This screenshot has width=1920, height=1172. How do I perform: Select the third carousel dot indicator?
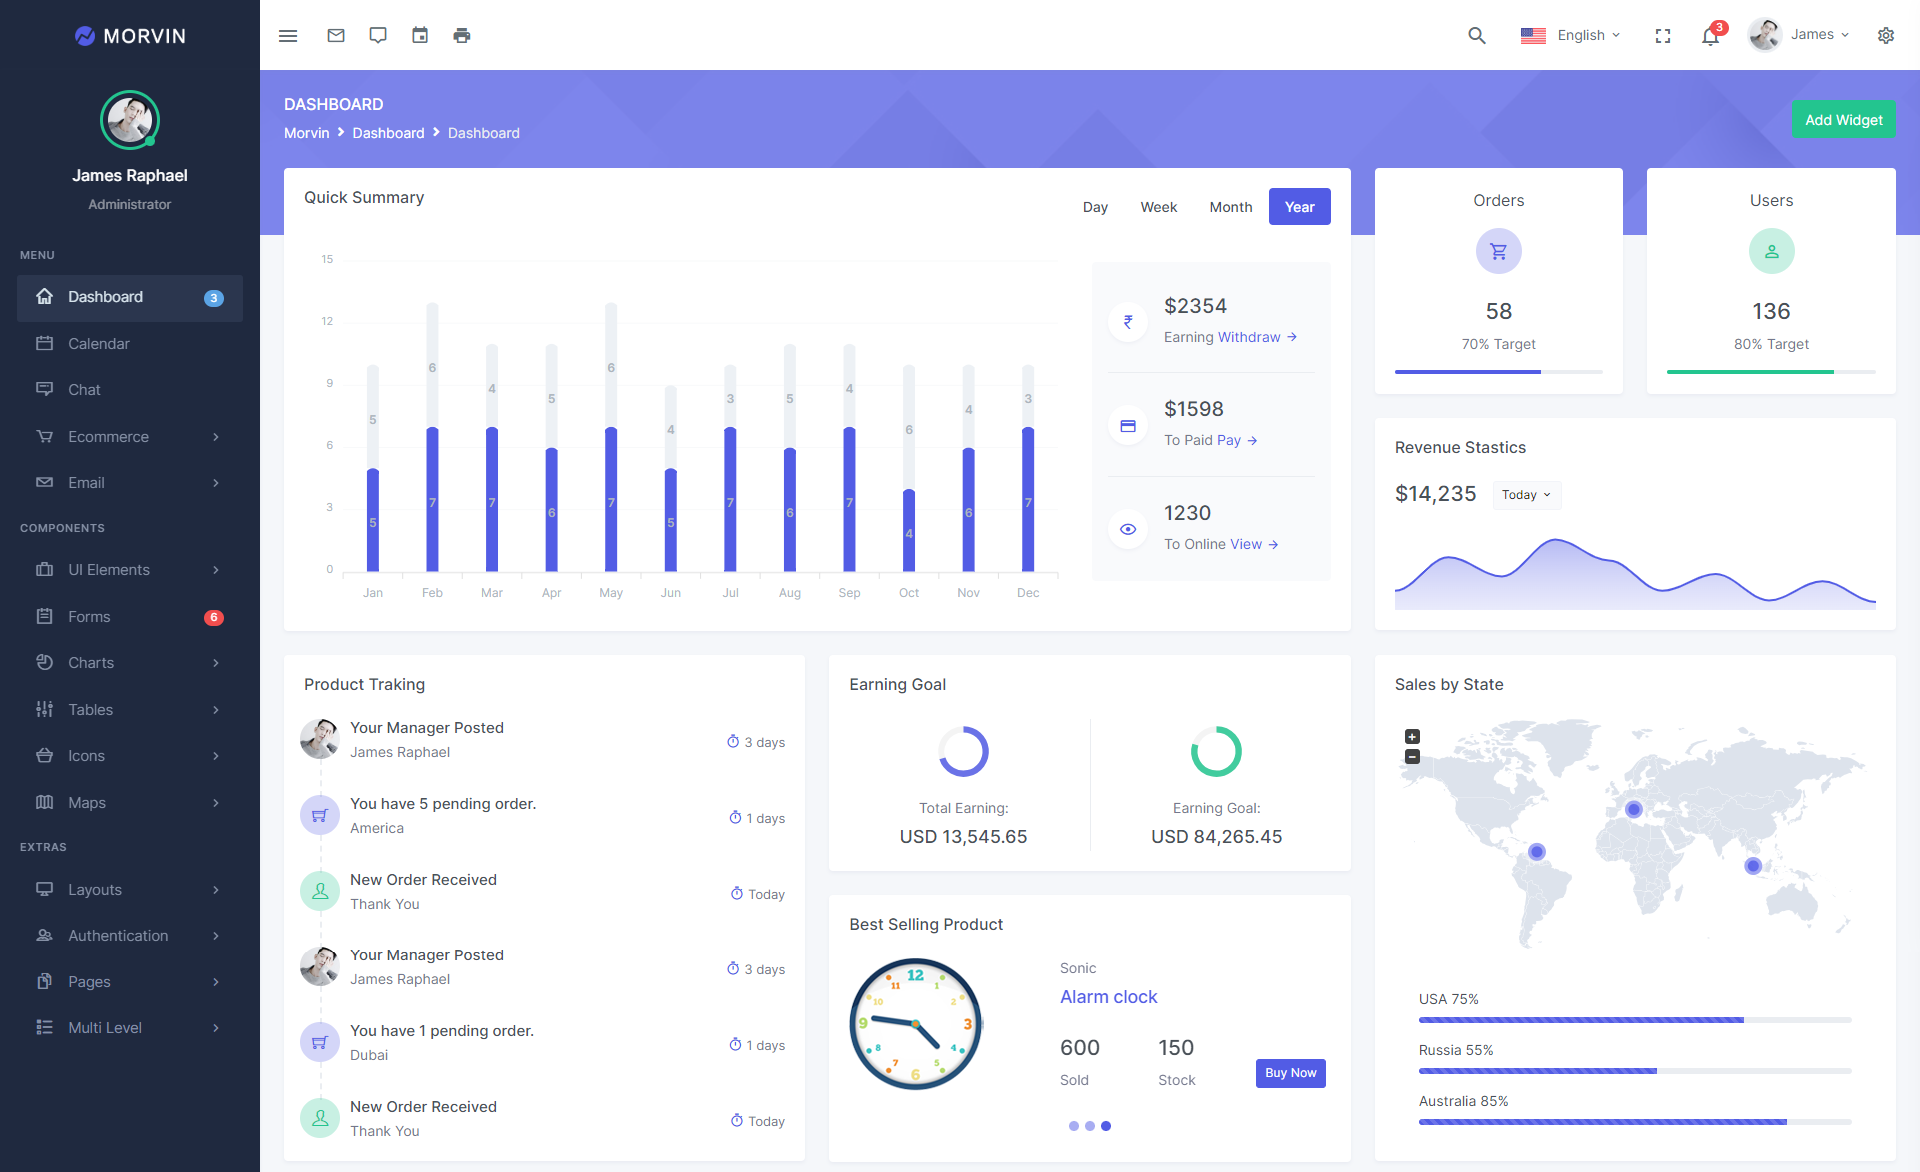coord(1106,1126)
